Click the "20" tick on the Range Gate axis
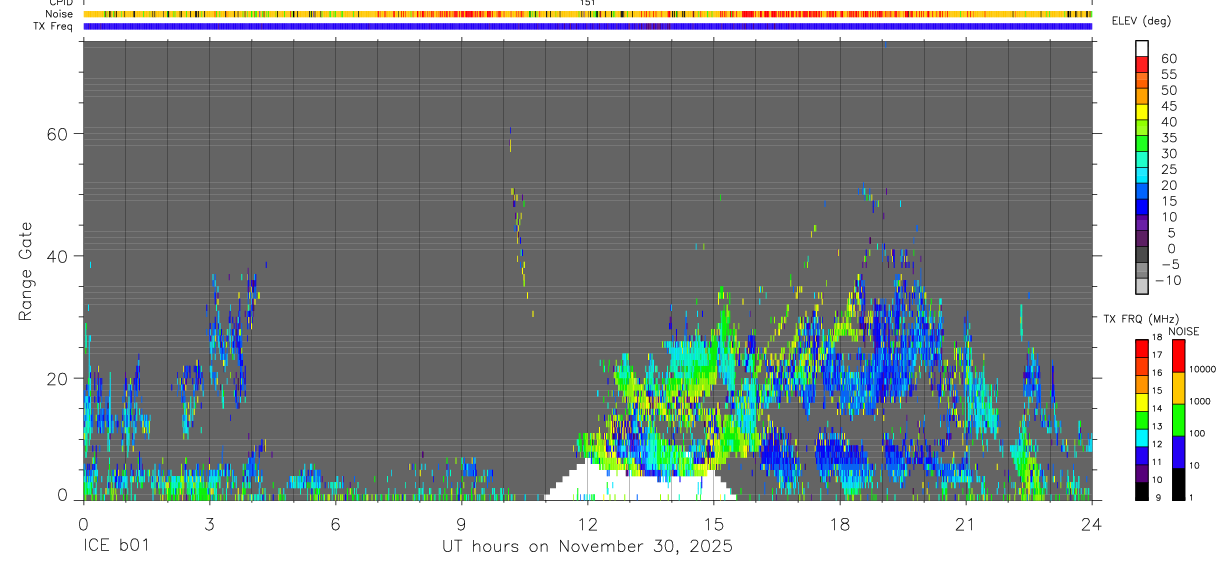The width and height of the screenshot is (1228, 567). pos(56,378)
